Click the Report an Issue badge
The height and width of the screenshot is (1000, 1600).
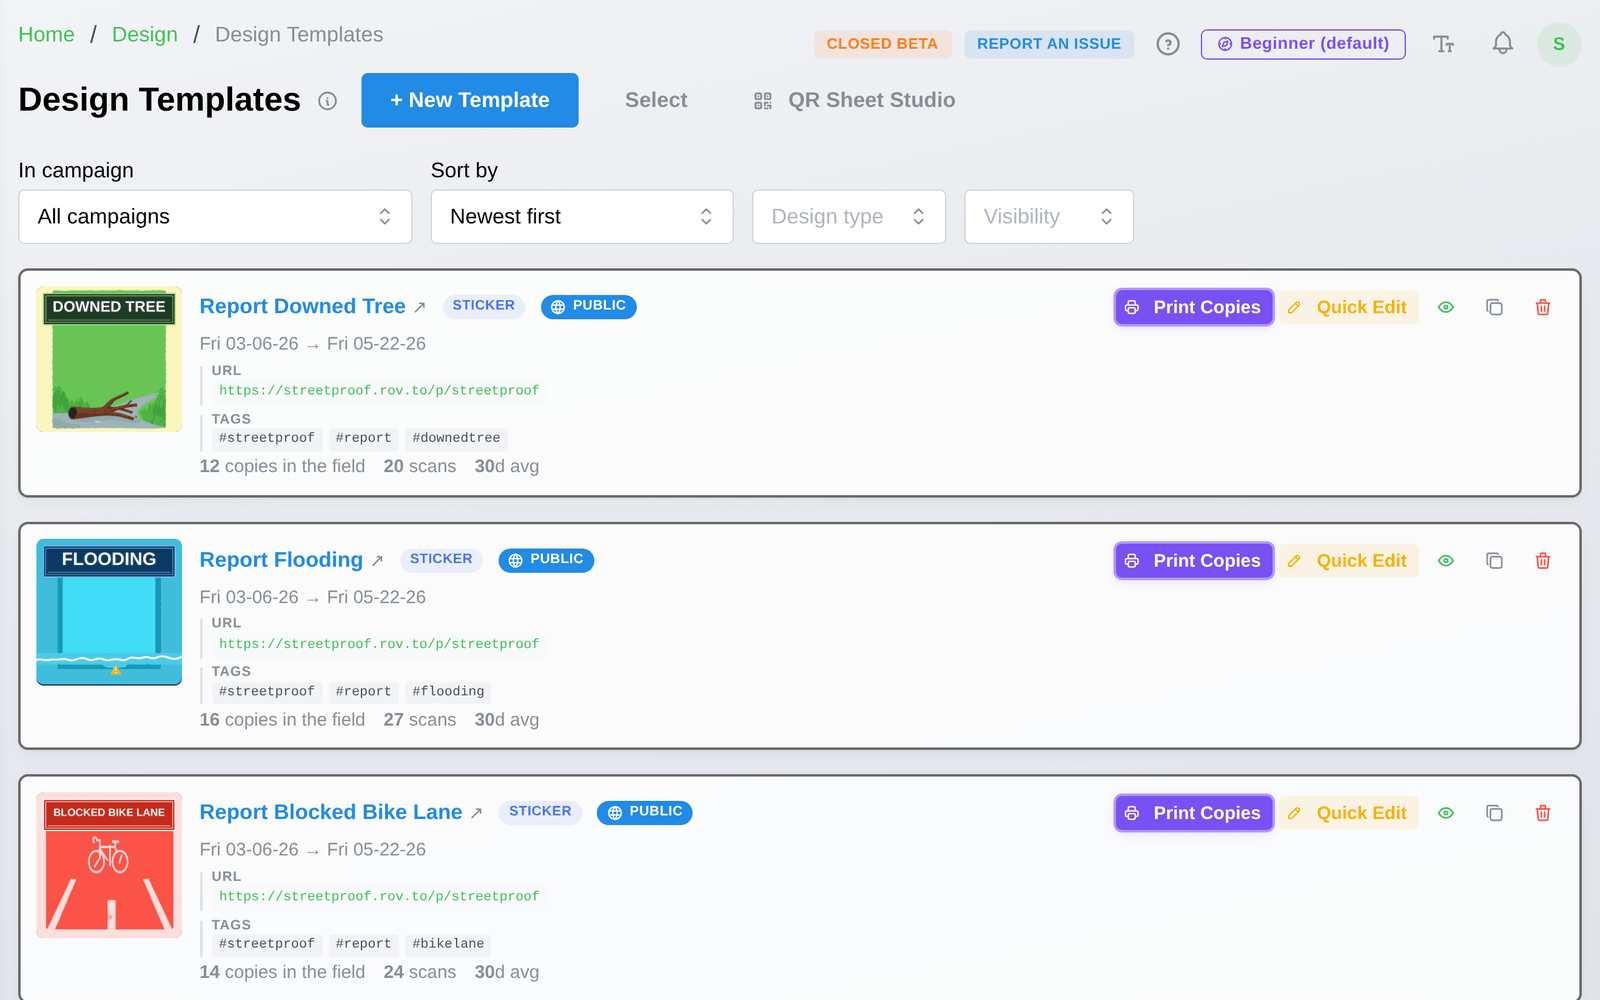(1049, 44)
